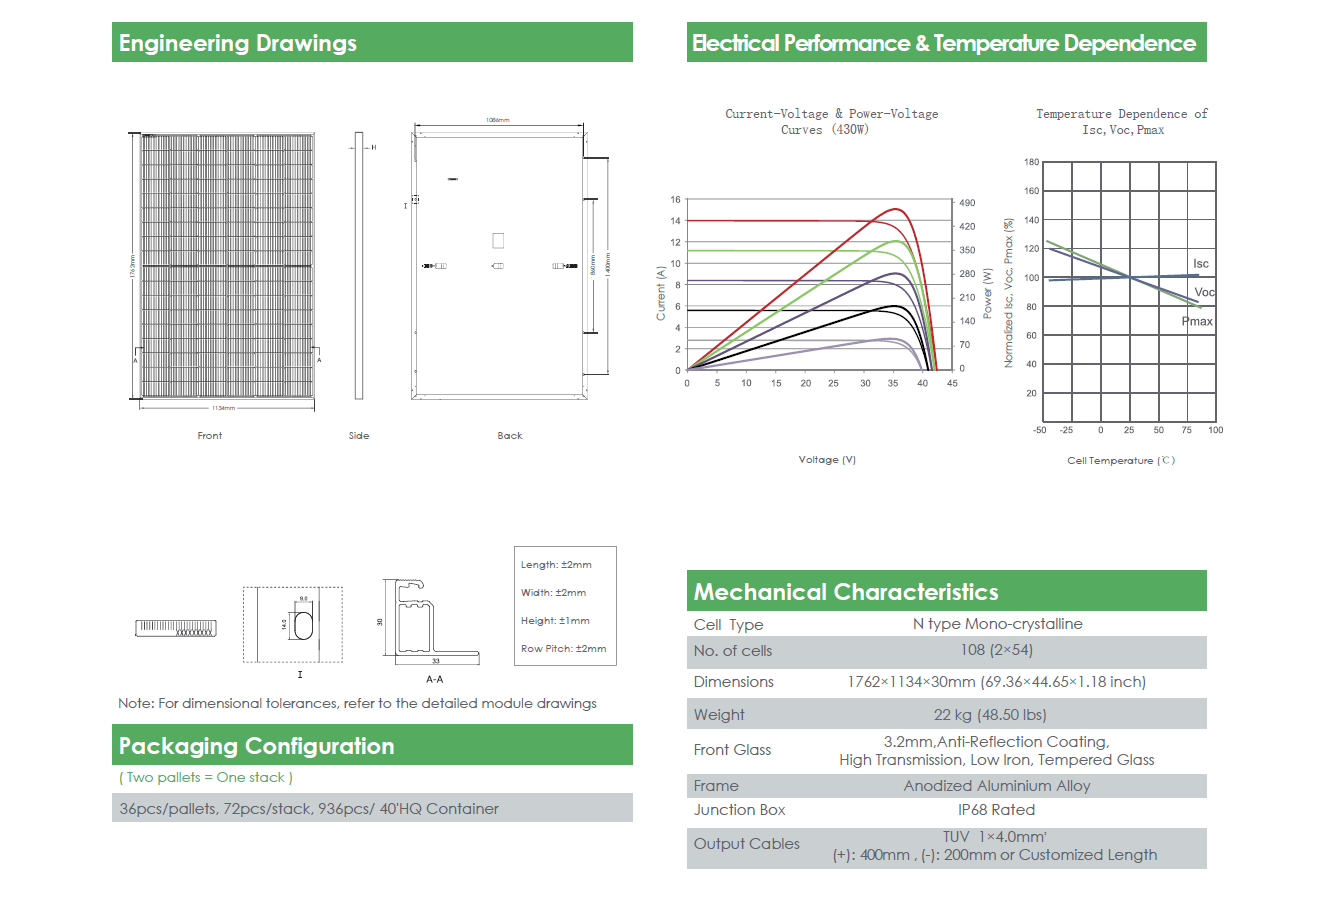Click the 3.2mm Anti-Reflection Coating value

[x=997, y=751]
